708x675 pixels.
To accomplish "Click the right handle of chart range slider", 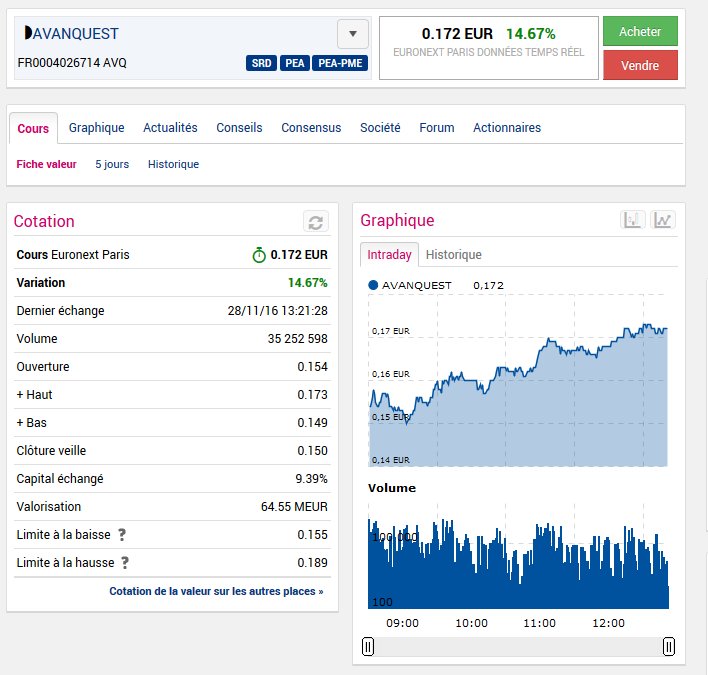I will pyautogui.click(x=669, y=647).
